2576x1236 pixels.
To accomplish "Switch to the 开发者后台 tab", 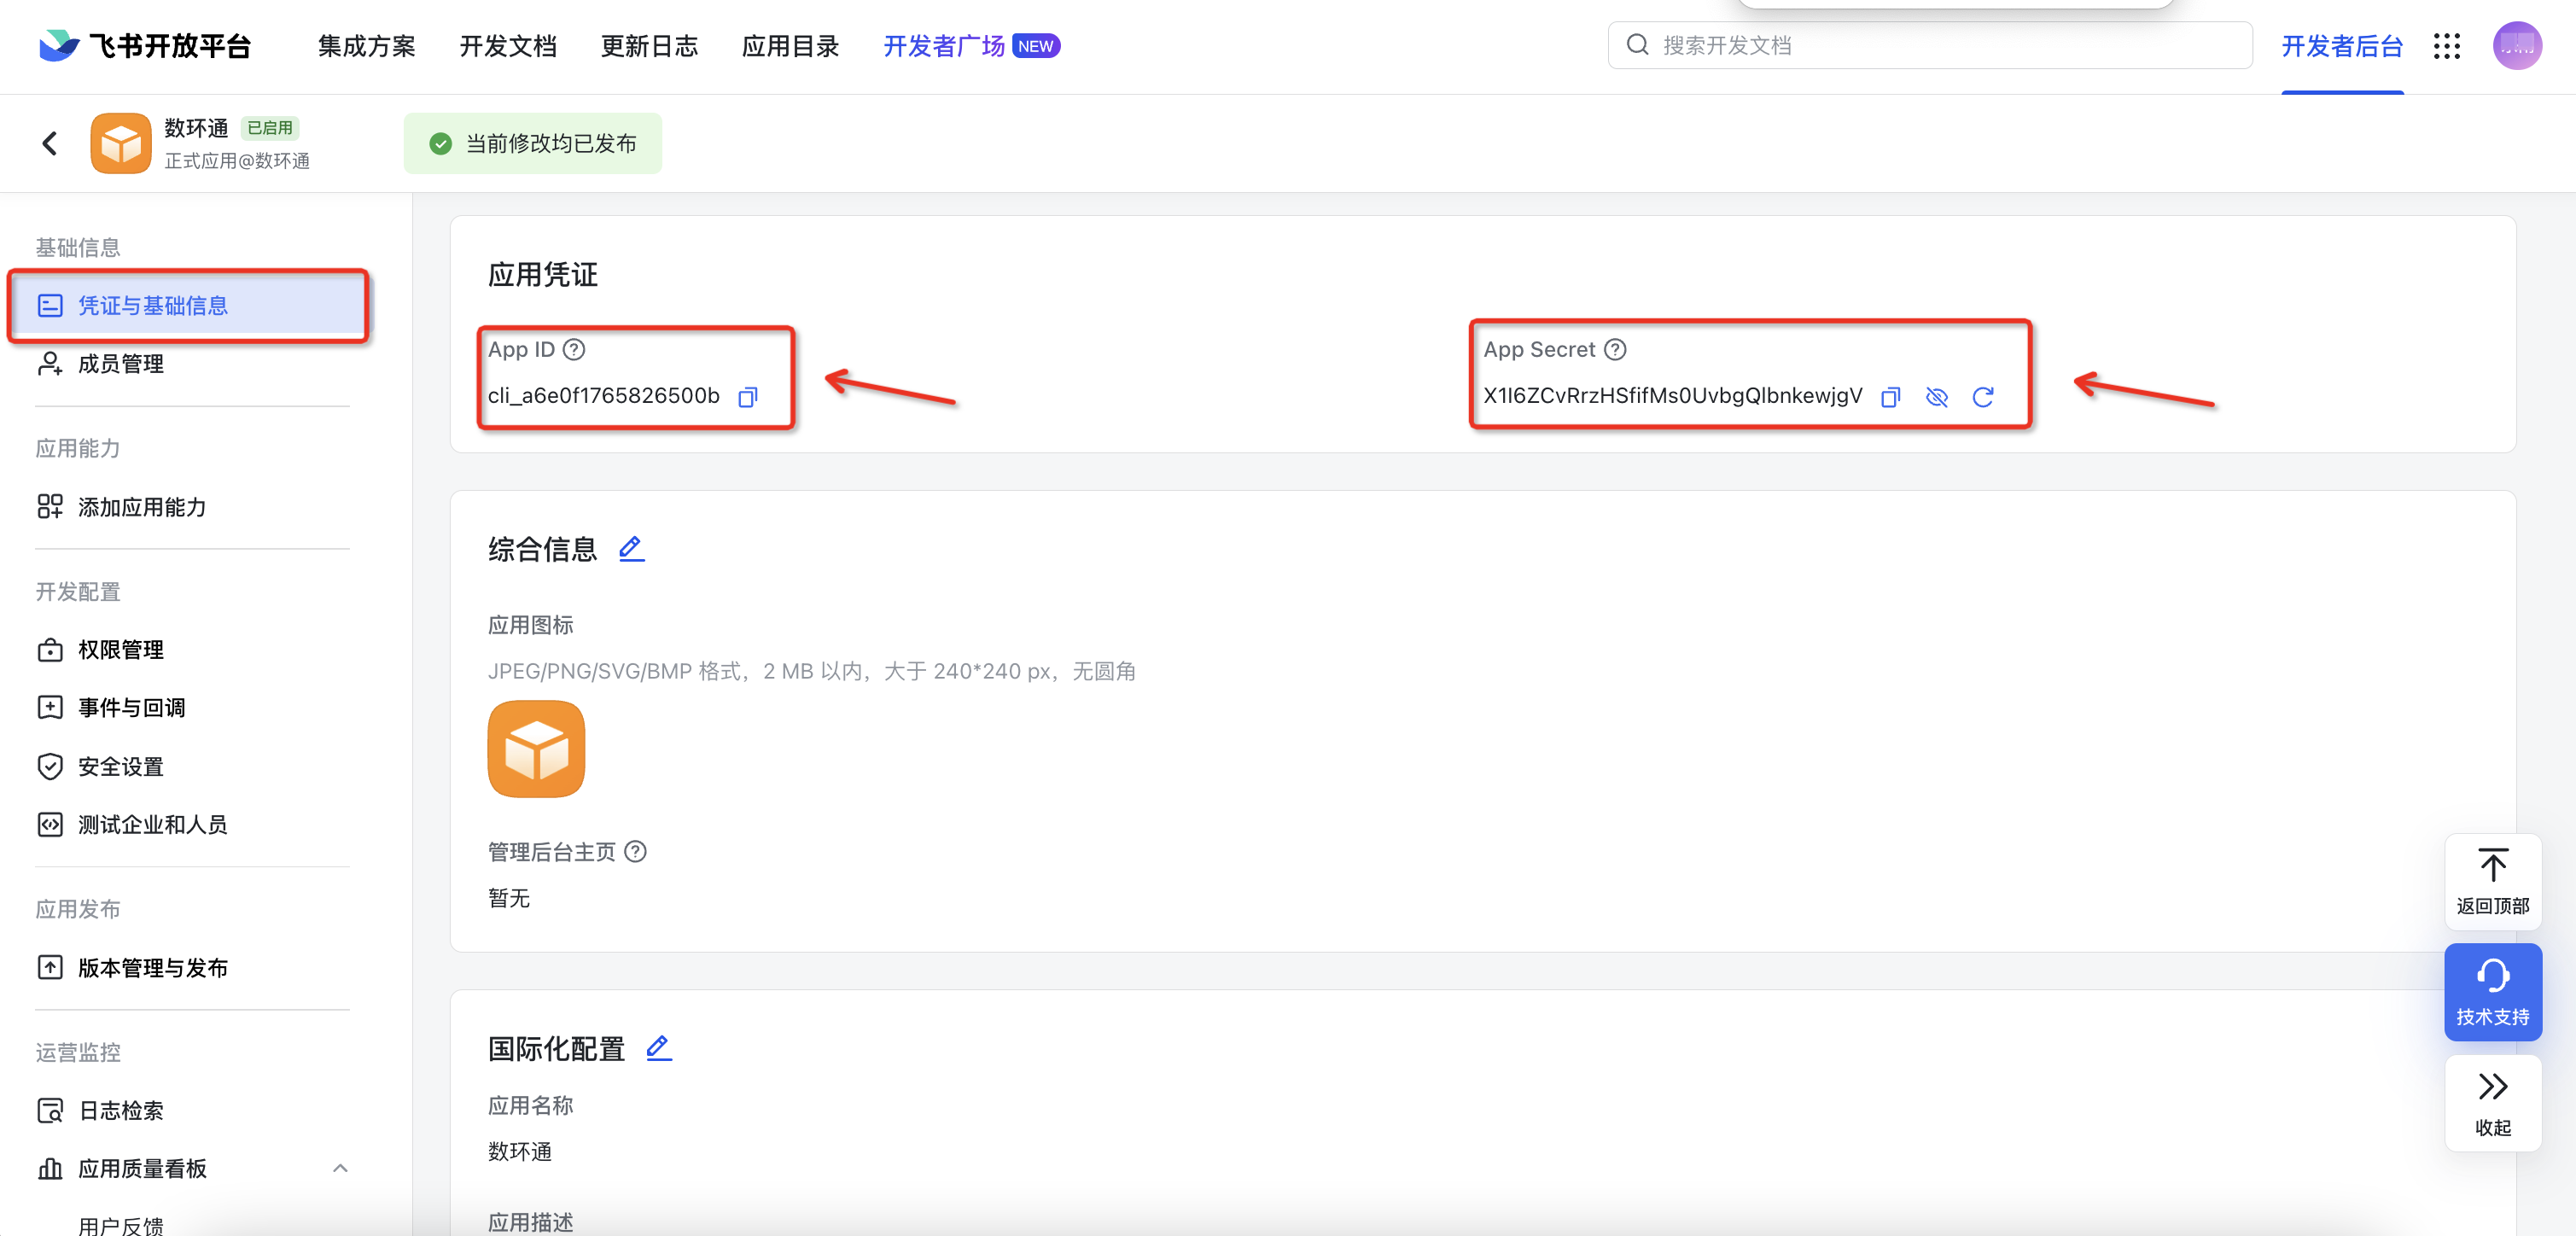I will click(x=2342, y=46).
